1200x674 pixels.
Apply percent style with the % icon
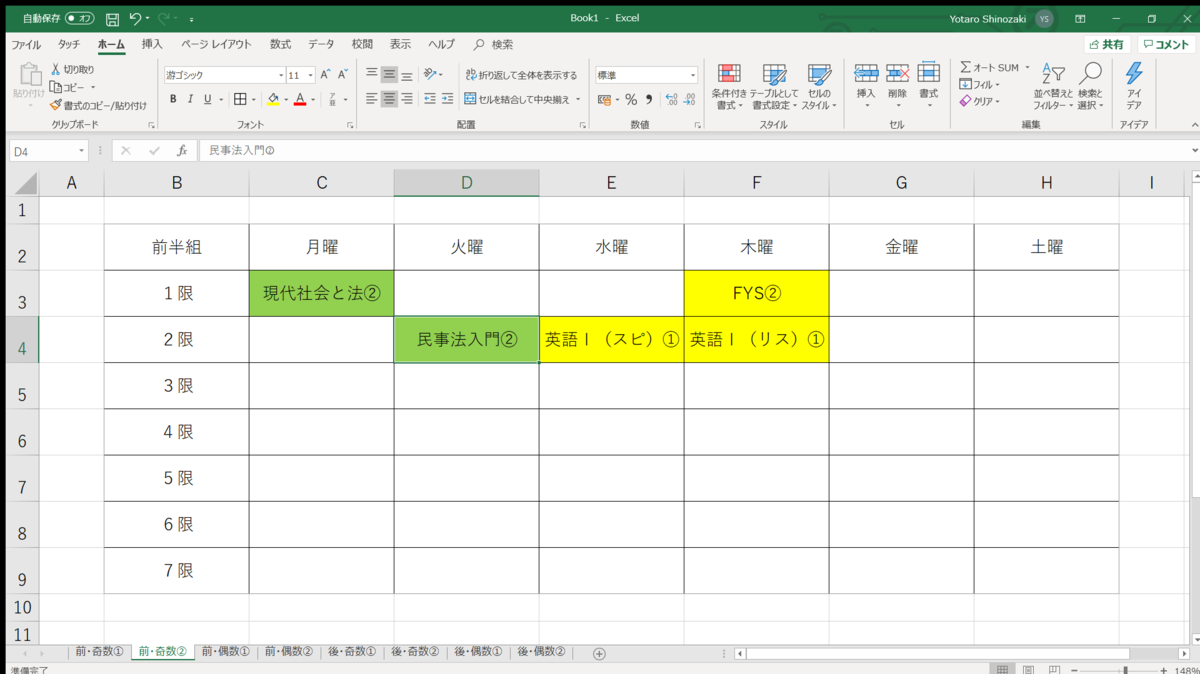(x=631, y=100)
